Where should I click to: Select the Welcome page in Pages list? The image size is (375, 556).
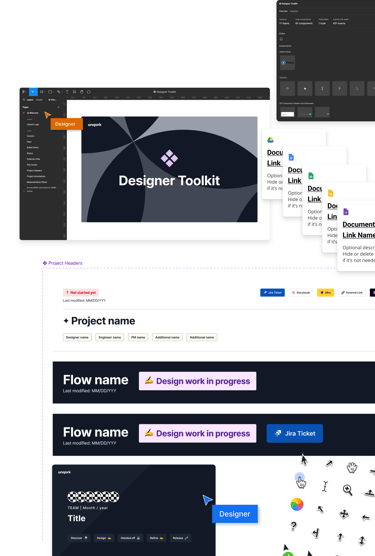33,113
